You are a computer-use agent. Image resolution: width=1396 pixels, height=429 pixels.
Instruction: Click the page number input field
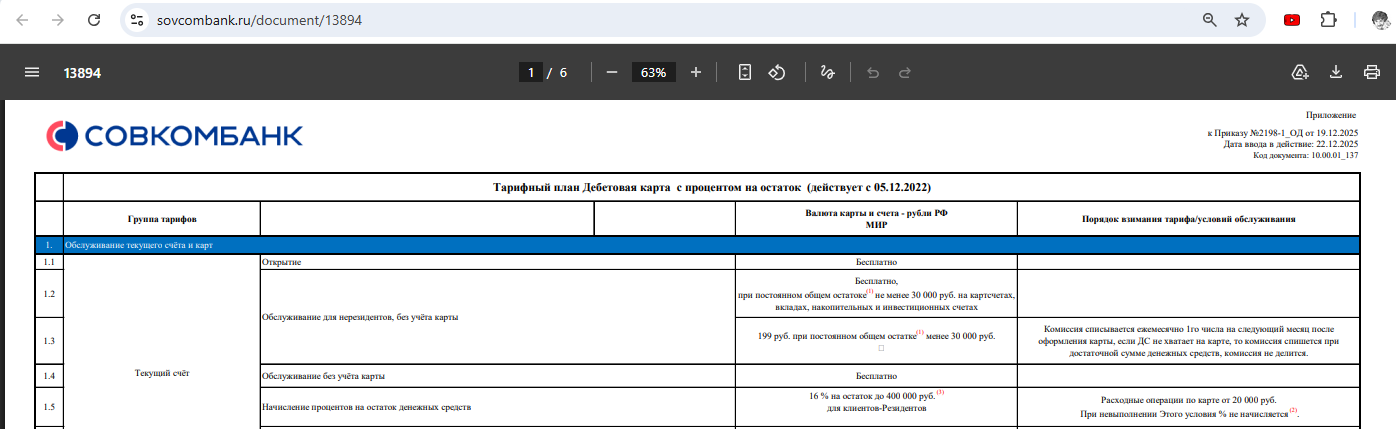pos(531,73)
